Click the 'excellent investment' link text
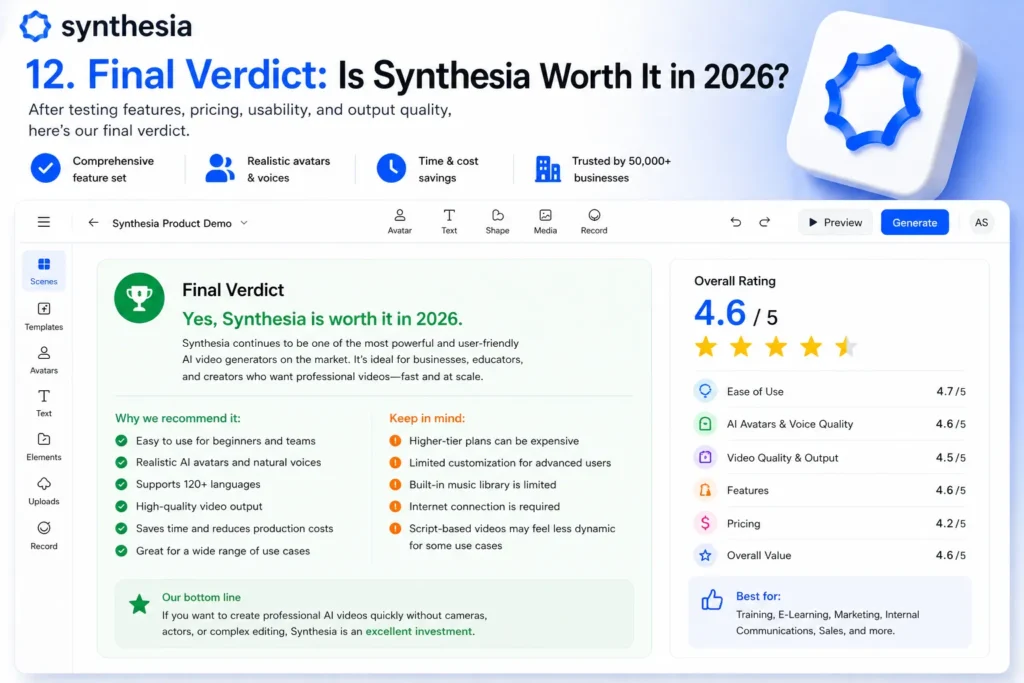Viewport: 1024px width, 683px height. [x=419, y=631]
